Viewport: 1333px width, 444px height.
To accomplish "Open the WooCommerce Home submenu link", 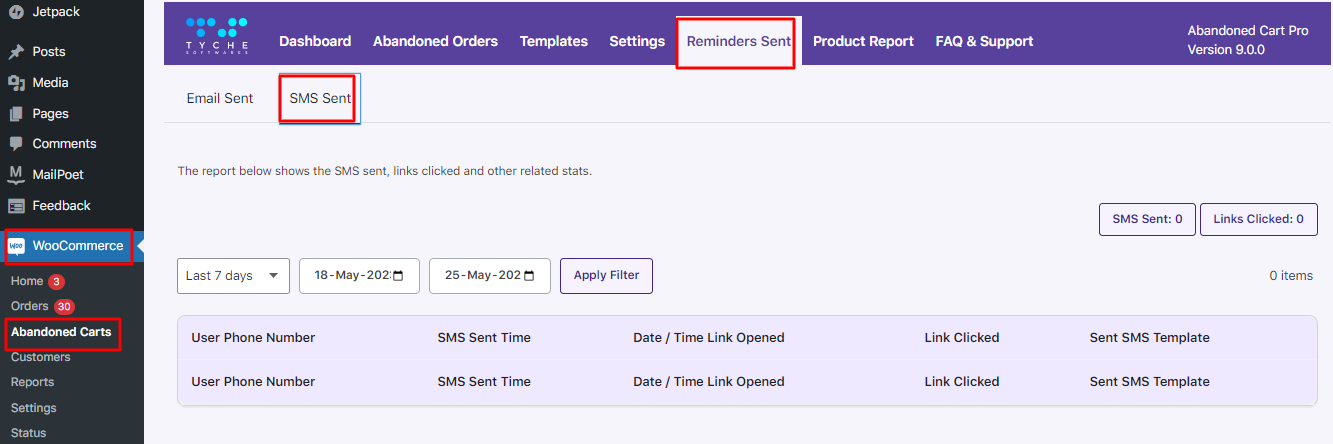I will coord(27,281).
